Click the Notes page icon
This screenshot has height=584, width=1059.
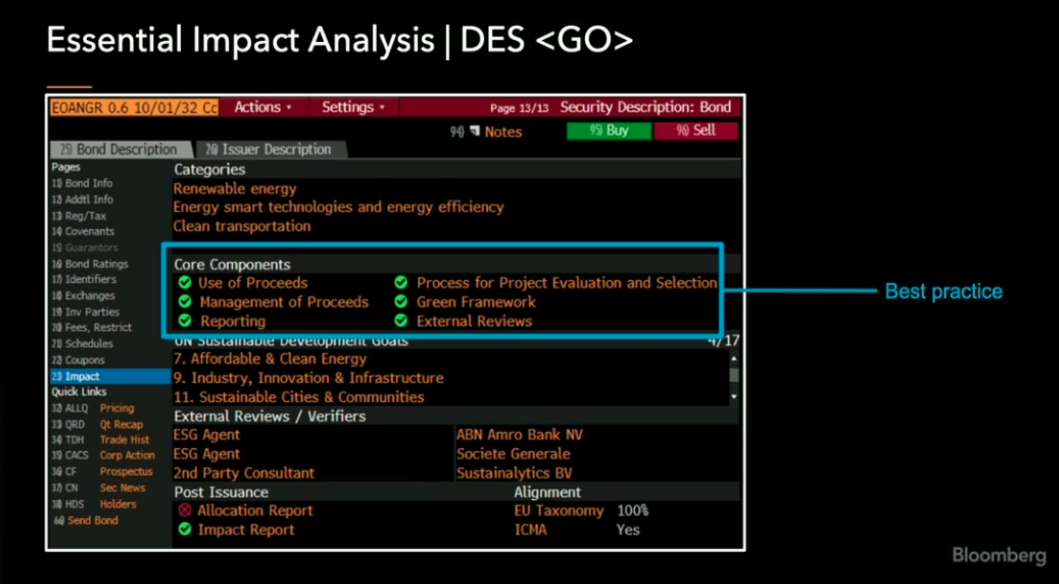click(x=475, y=132)
